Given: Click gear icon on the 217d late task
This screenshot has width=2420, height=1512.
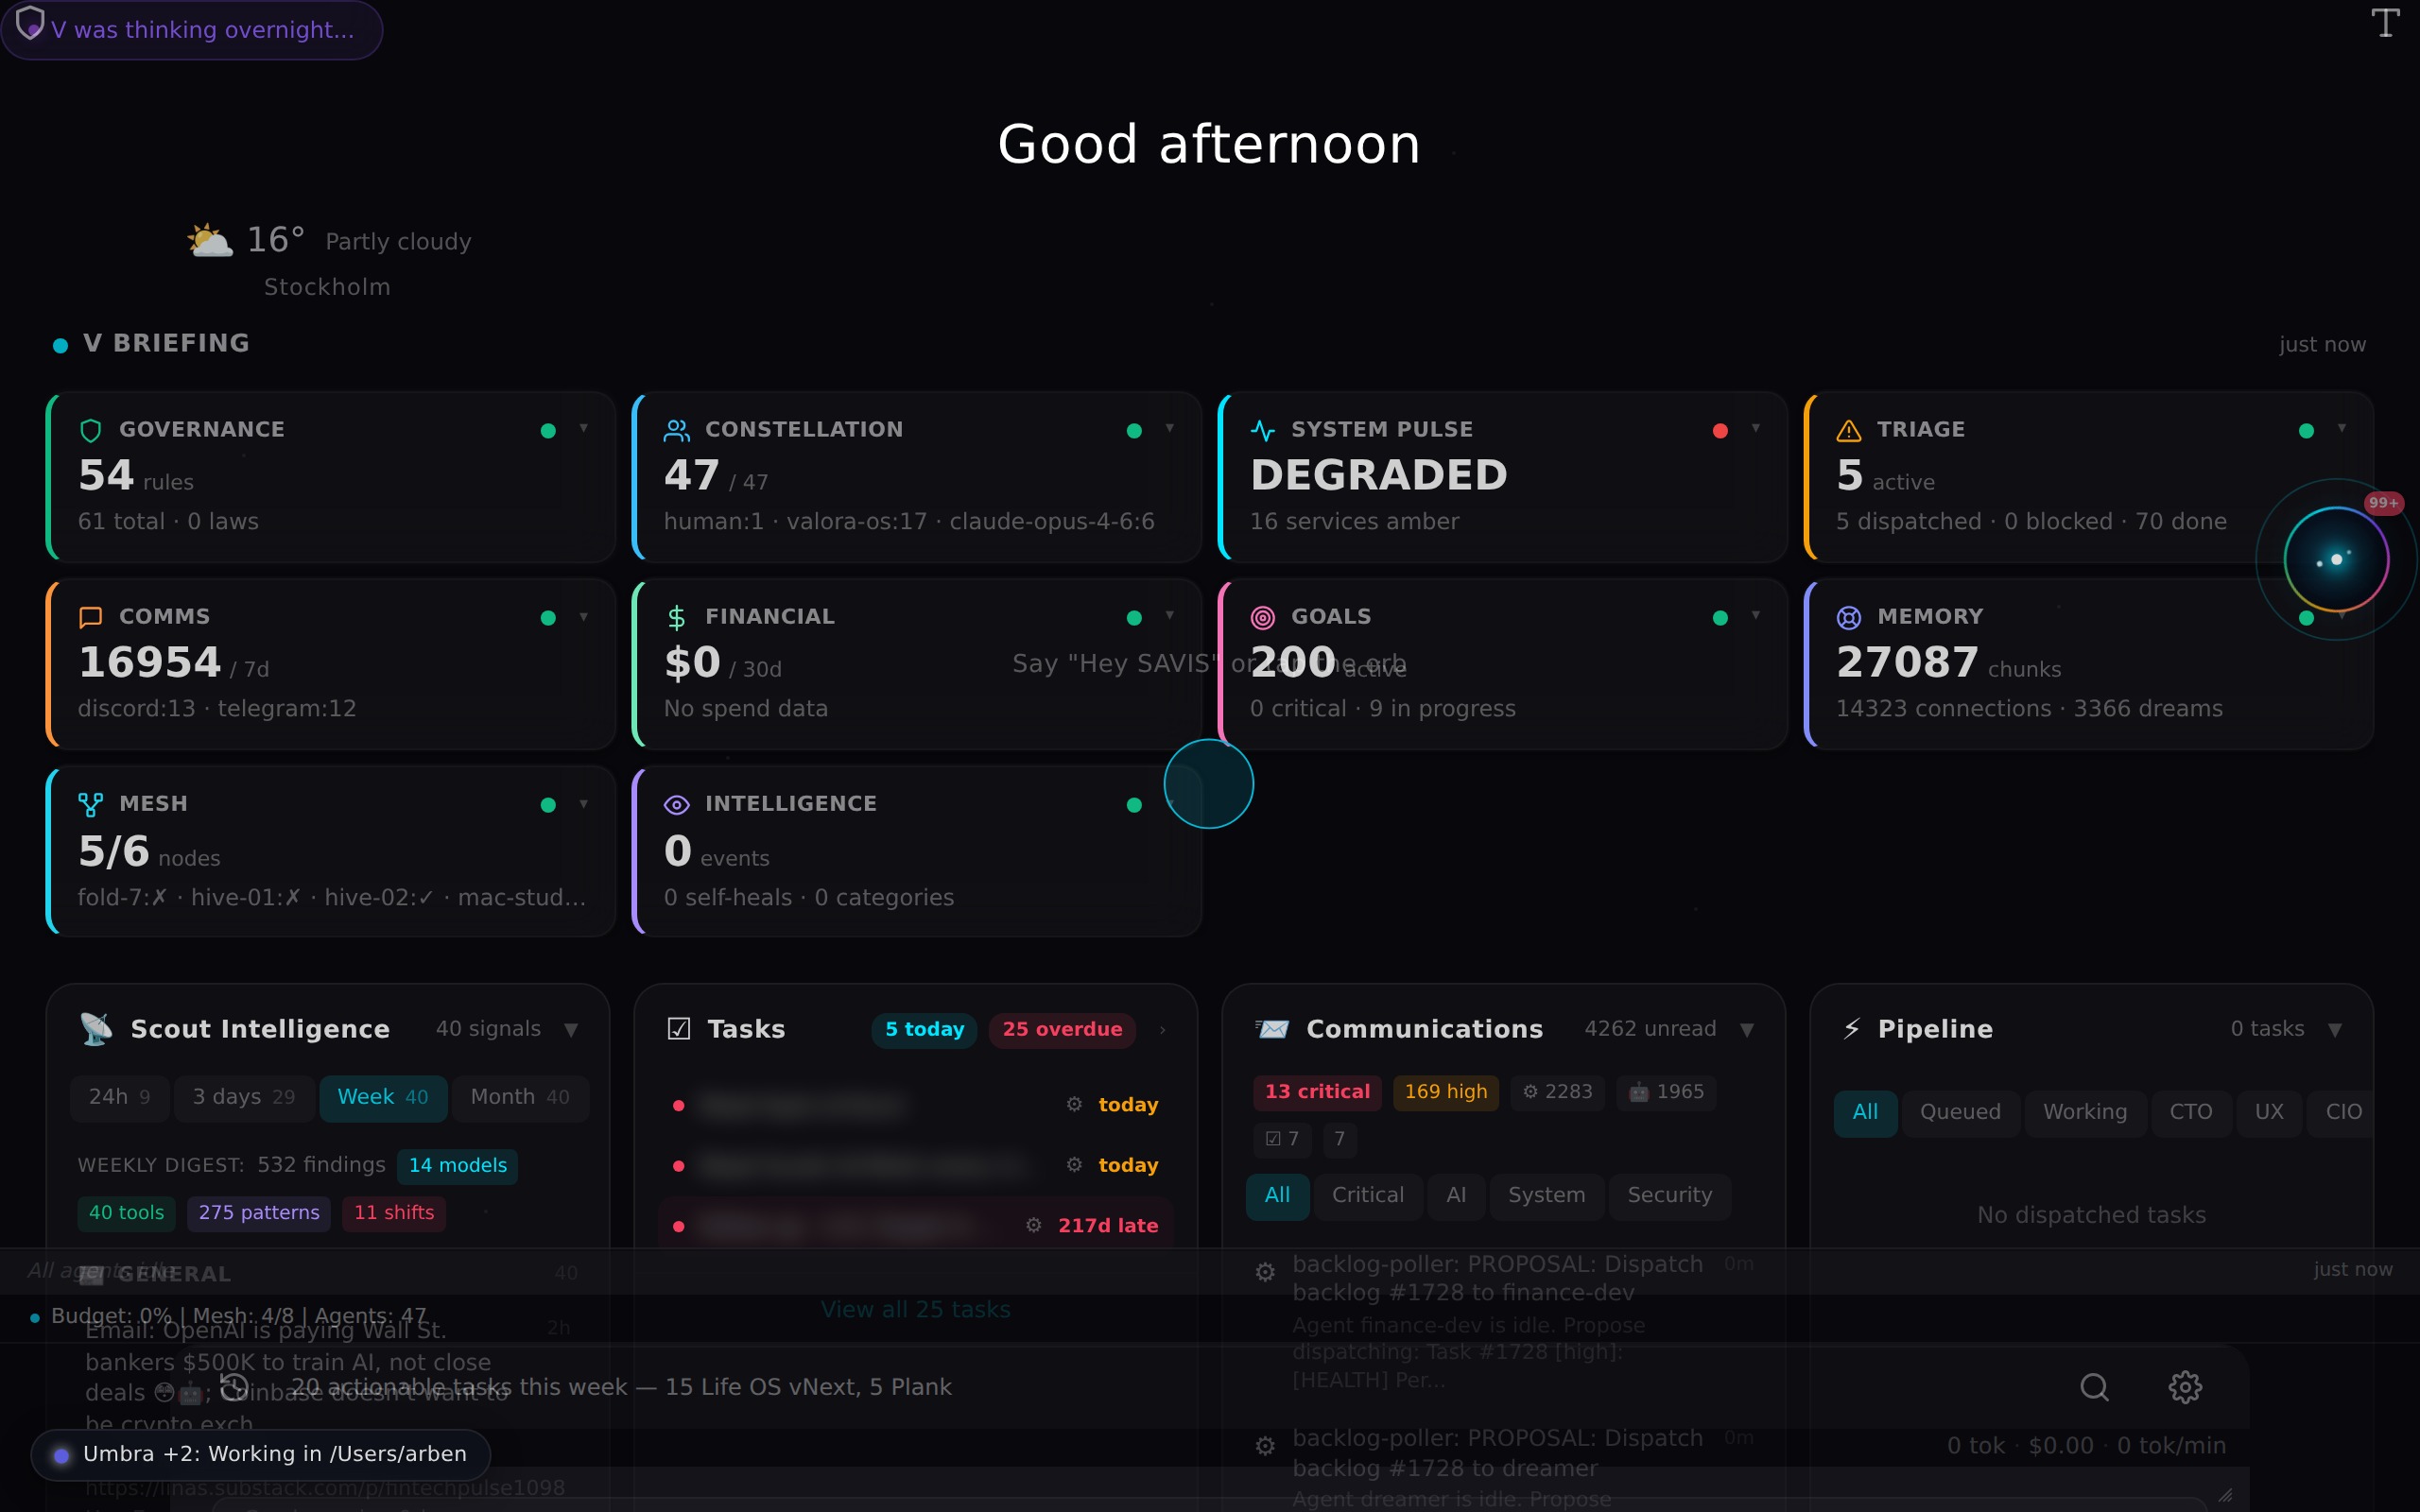Looking at the screenshot, I should [1034, 1225].
